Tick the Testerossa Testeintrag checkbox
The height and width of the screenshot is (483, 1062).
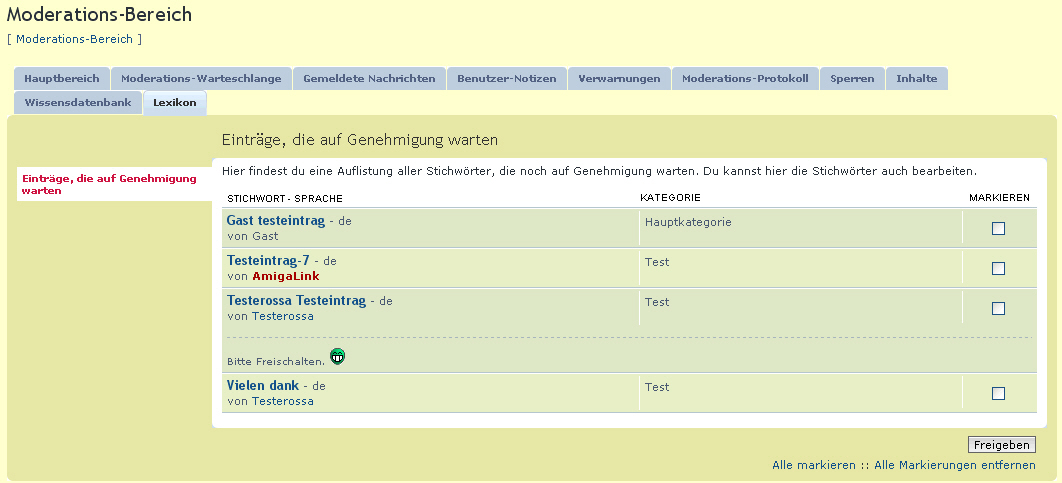998,309
